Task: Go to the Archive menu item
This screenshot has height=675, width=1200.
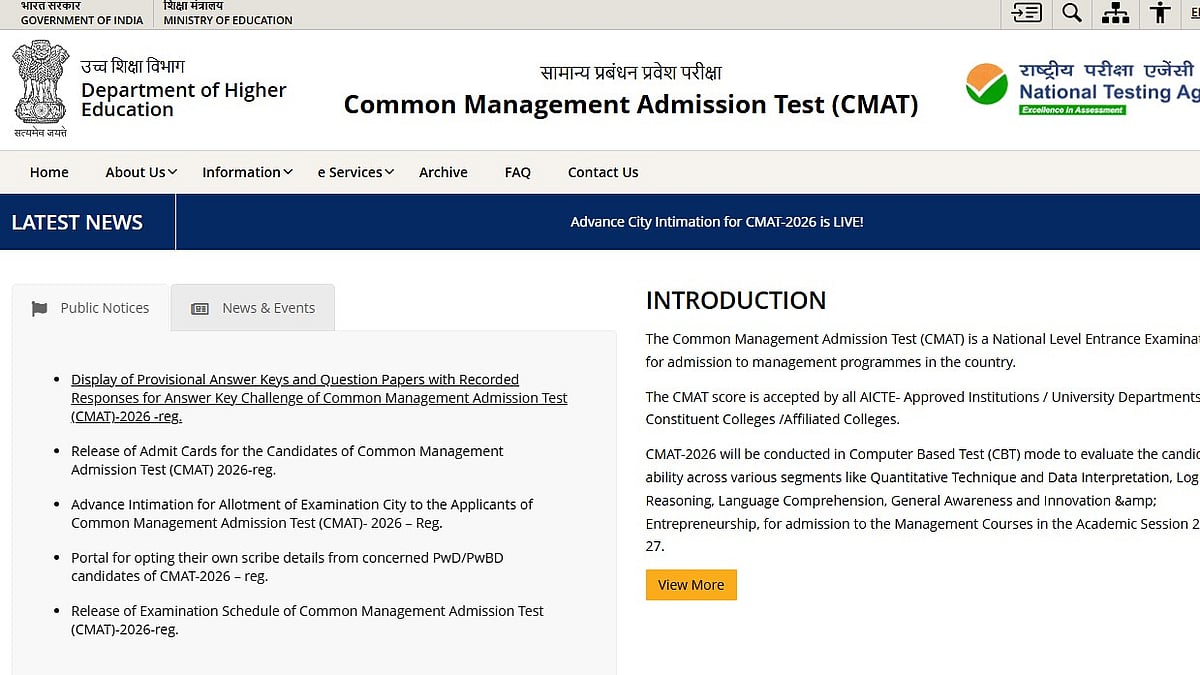Action: (443, 172)
